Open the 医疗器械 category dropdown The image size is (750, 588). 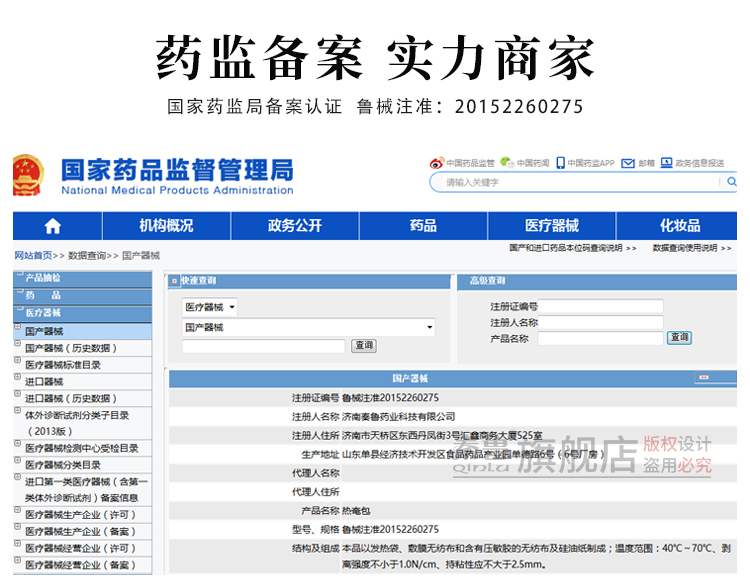[x=210, y=307]
